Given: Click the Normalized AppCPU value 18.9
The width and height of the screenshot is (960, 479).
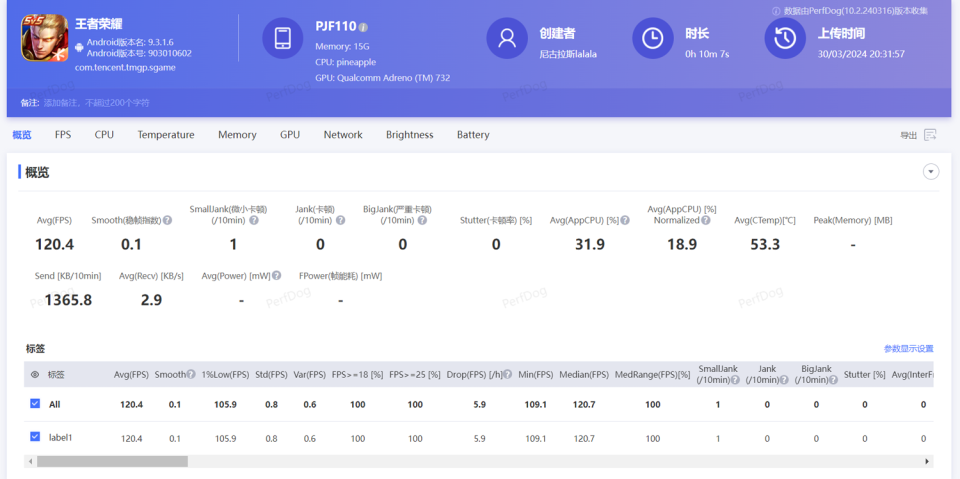Looking at the screenshot, I should point(682,244).
